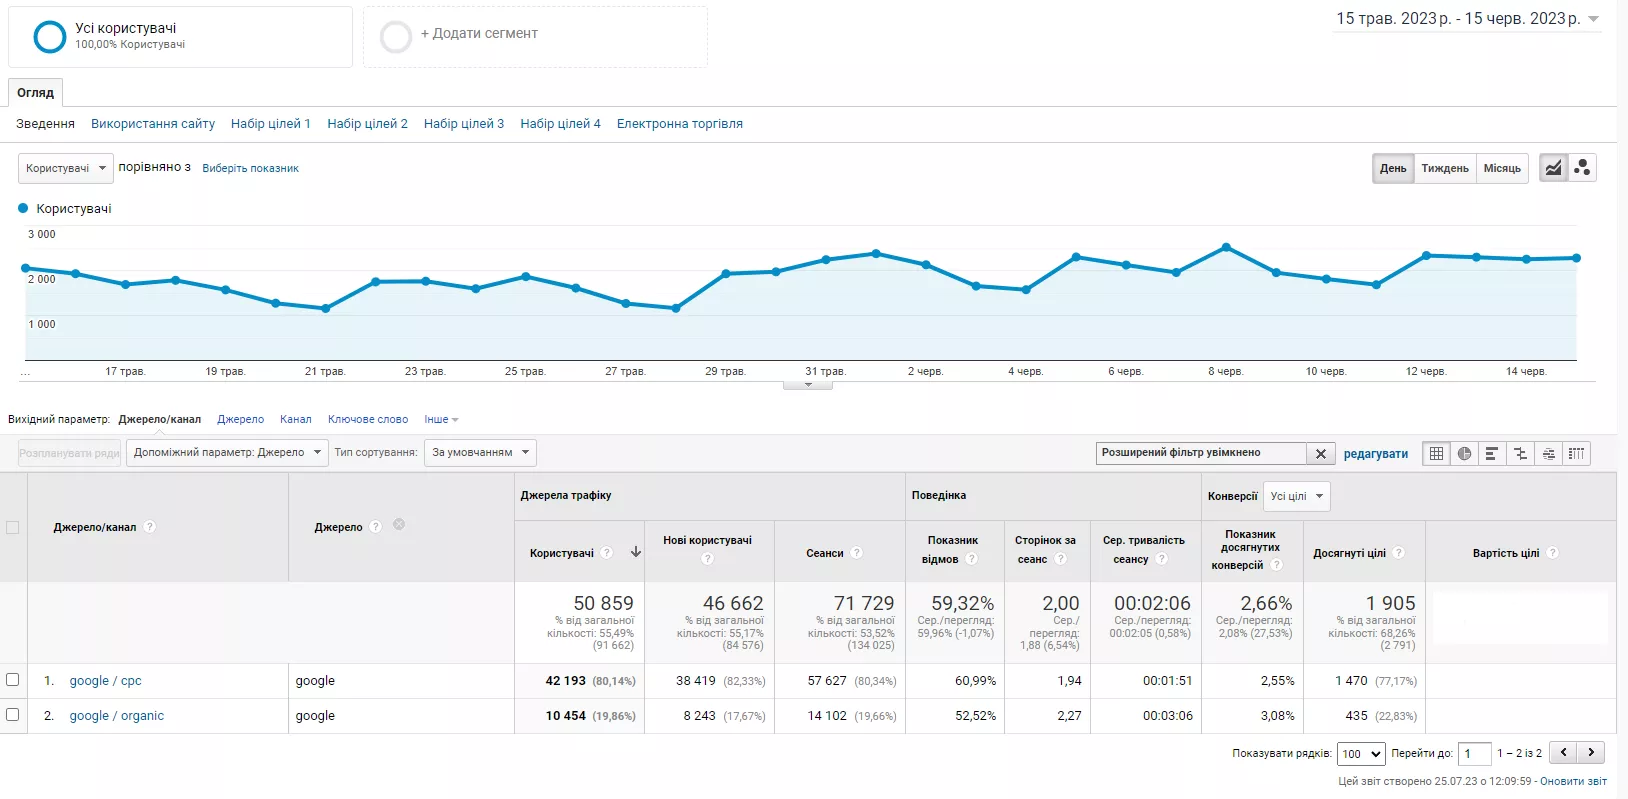The height and width of the screenshot is (799, 1628).
Task: Tick the google / cpc row checkbox
Action: tap(13, 680)
